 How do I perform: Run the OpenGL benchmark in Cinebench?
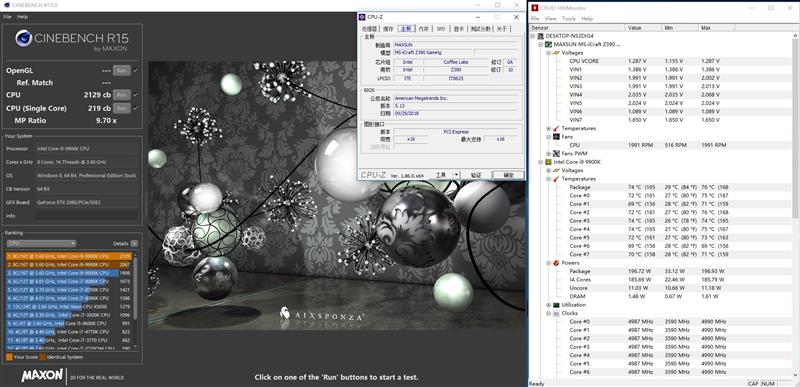click(121, 70)
